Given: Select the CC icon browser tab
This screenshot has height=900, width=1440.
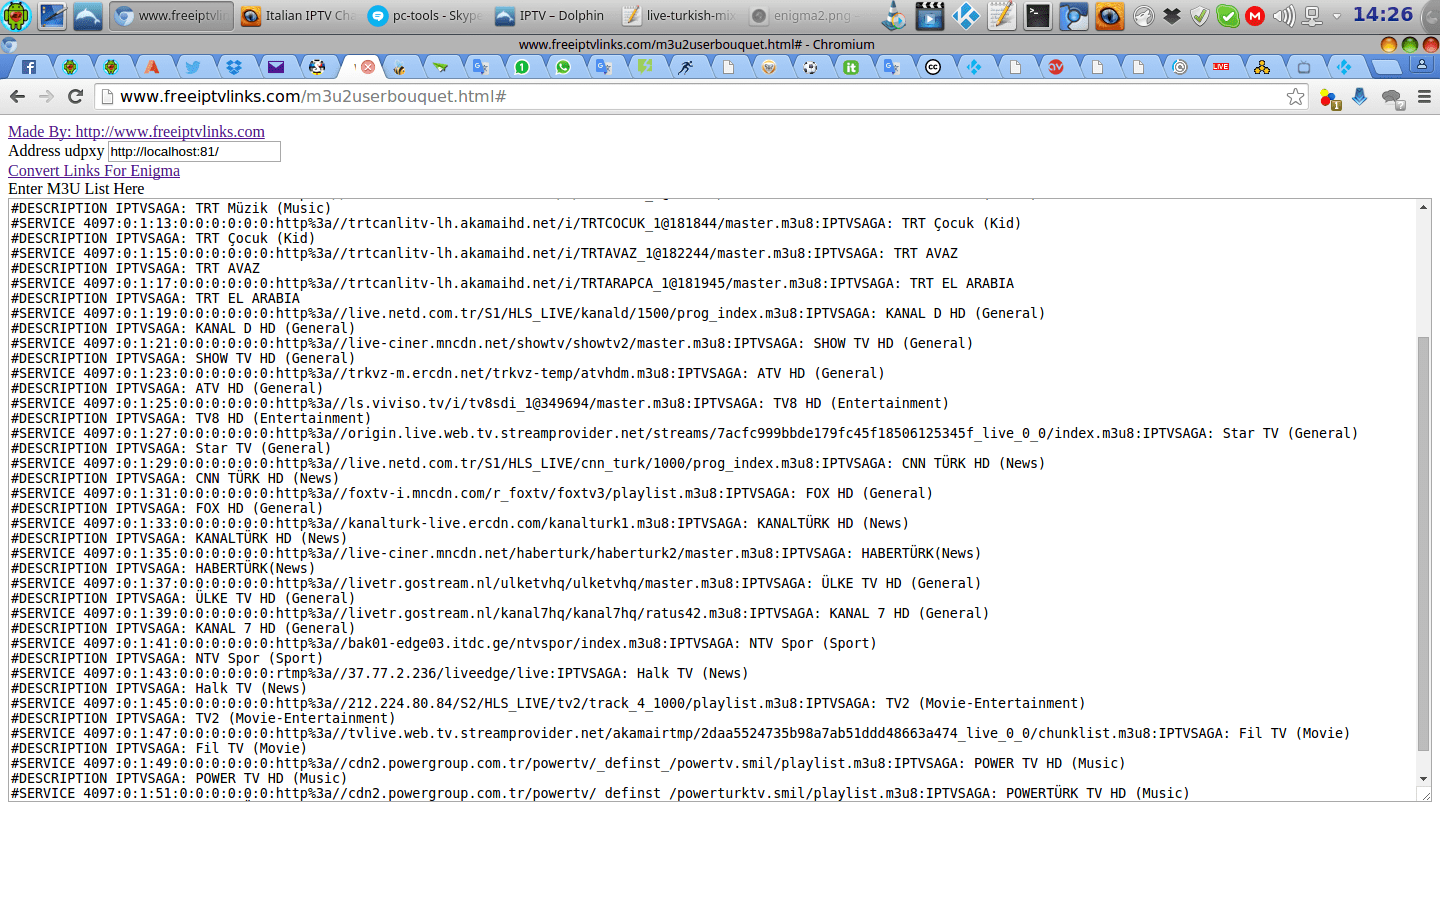Looking at the screenshot, I should [x=933, y=67].
